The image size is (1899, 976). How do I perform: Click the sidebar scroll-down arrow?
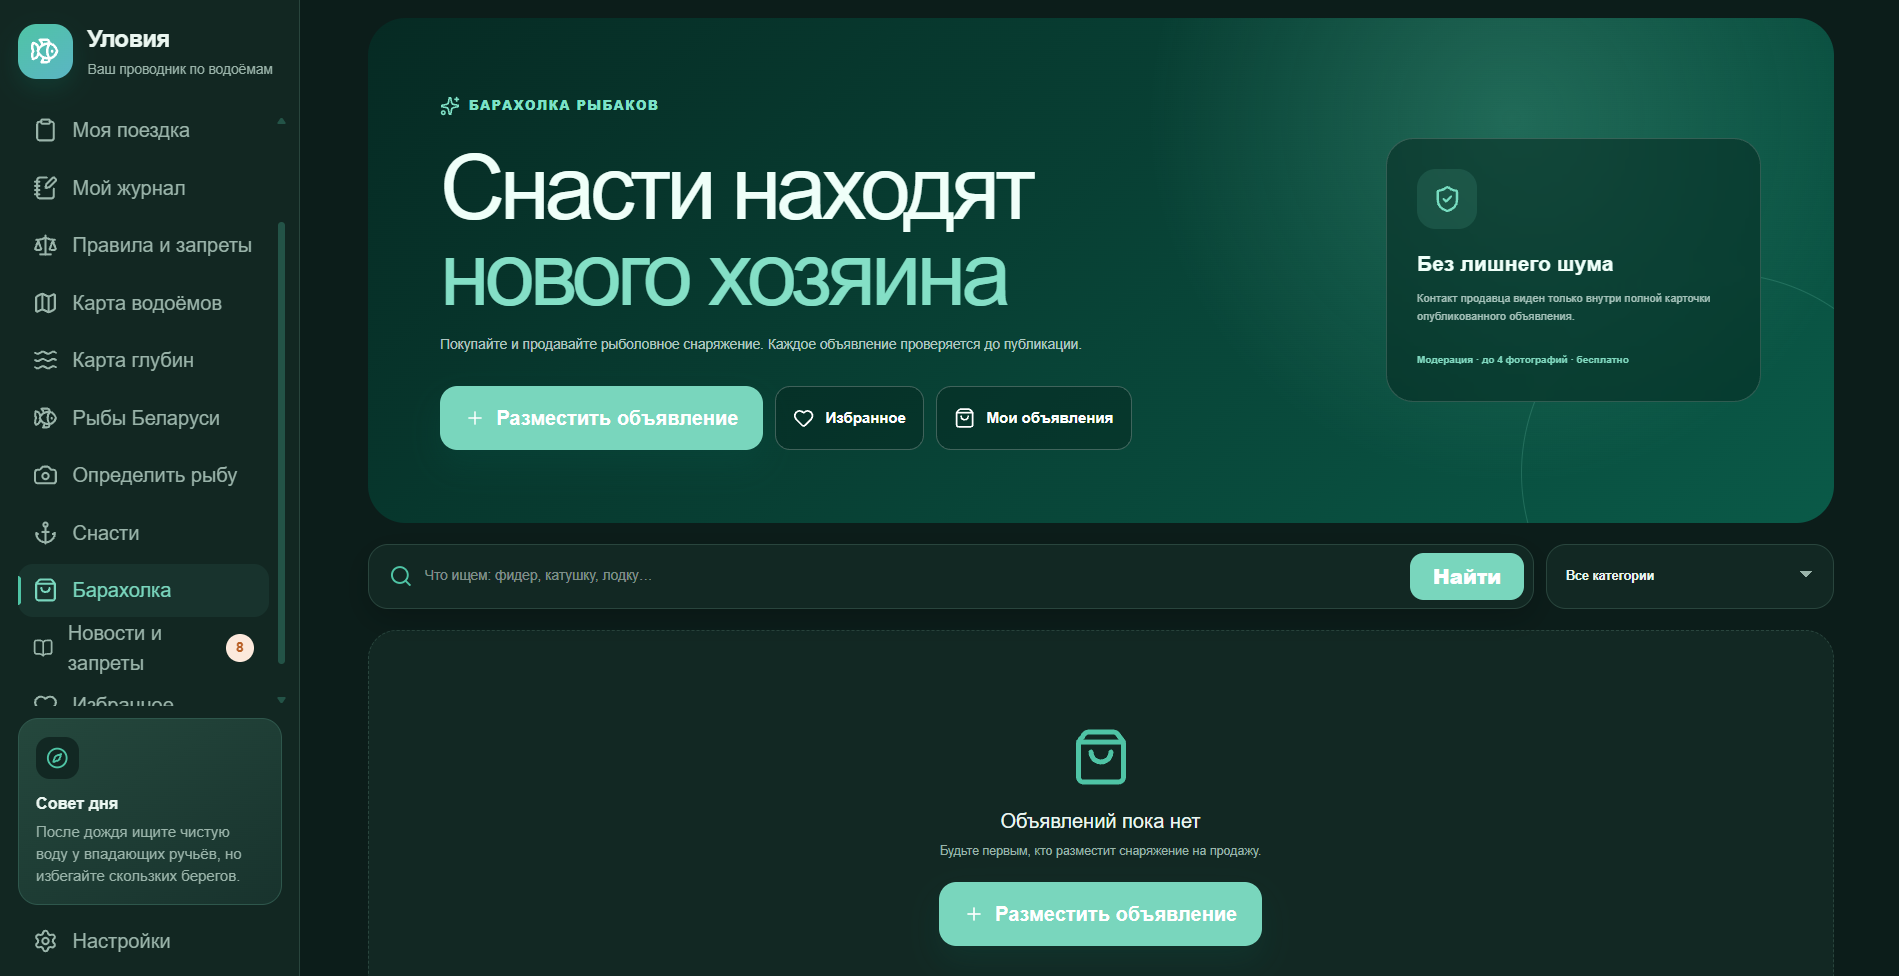coord(281,700)
